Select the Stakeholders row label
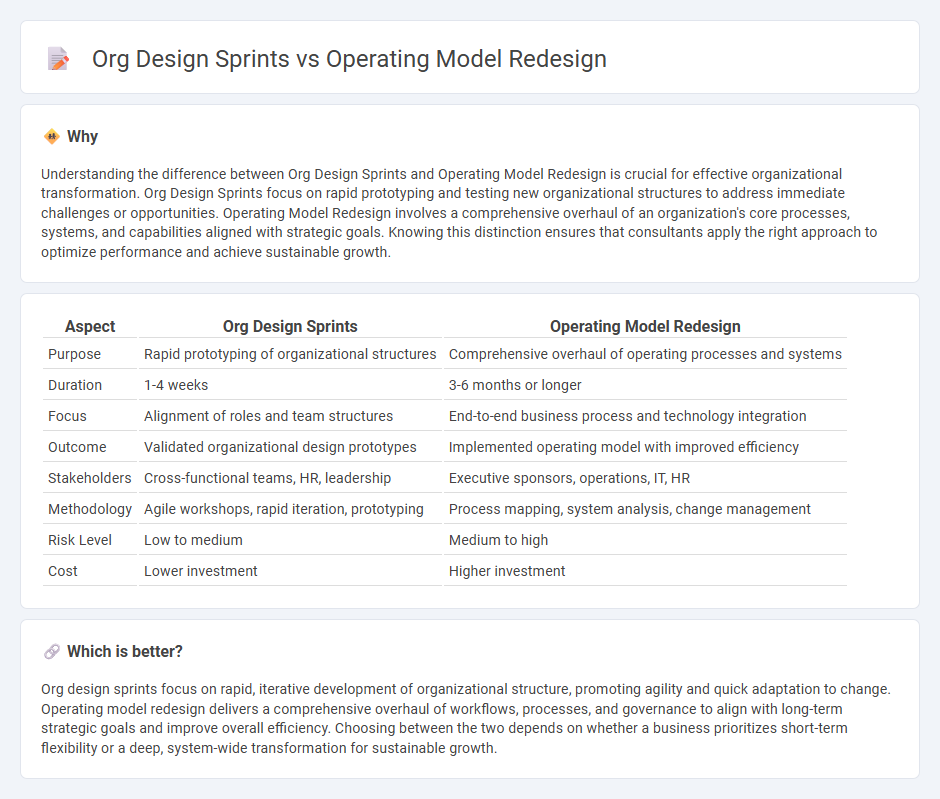The height and width of the screenshot is (799, 940). pyautogui.click(x=89, y=478)
